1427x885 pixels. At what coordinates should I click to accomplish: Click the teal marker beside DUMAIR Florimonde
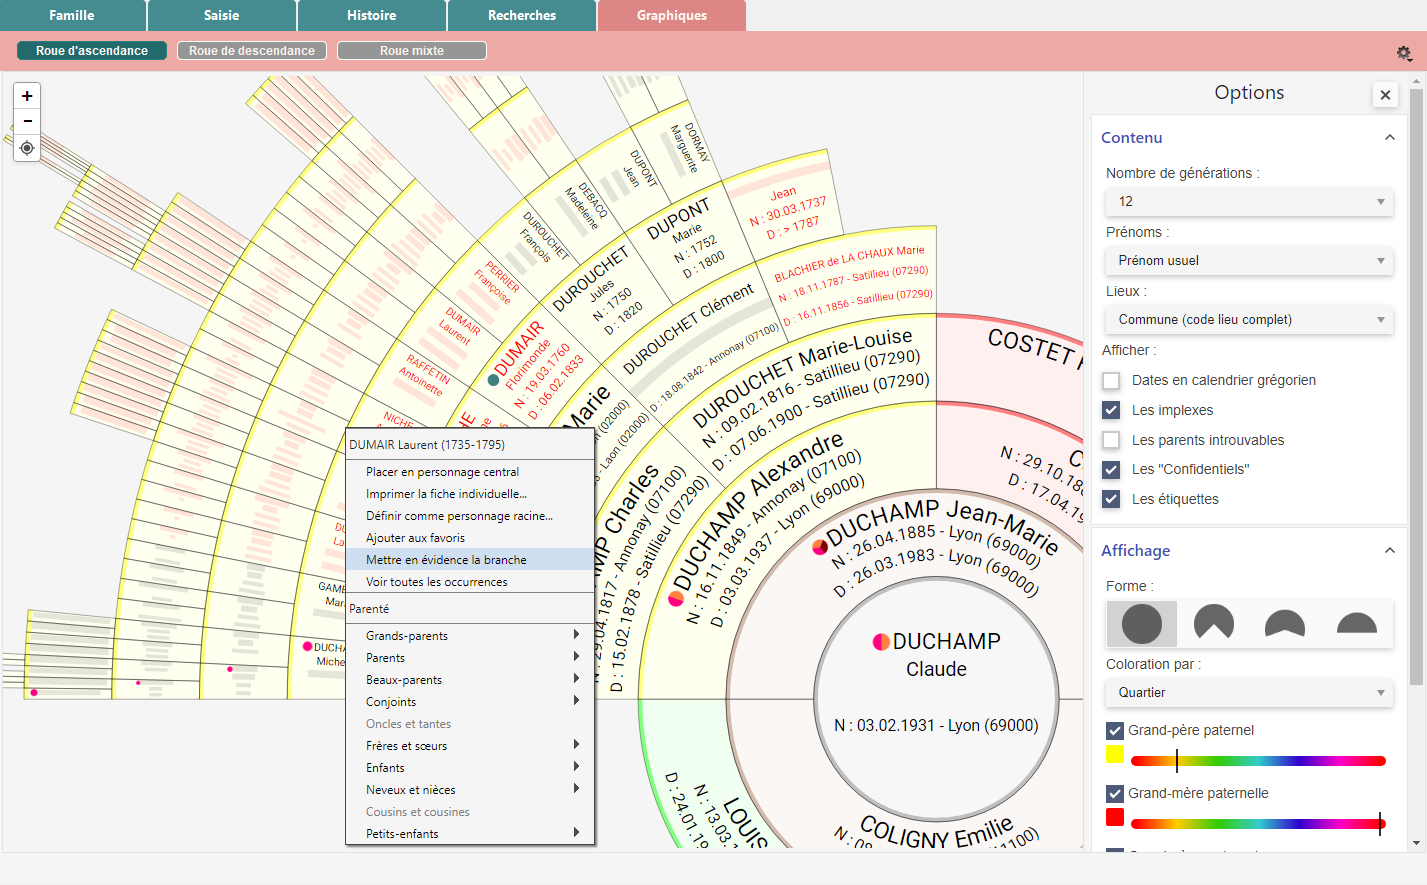pos(493,380)
